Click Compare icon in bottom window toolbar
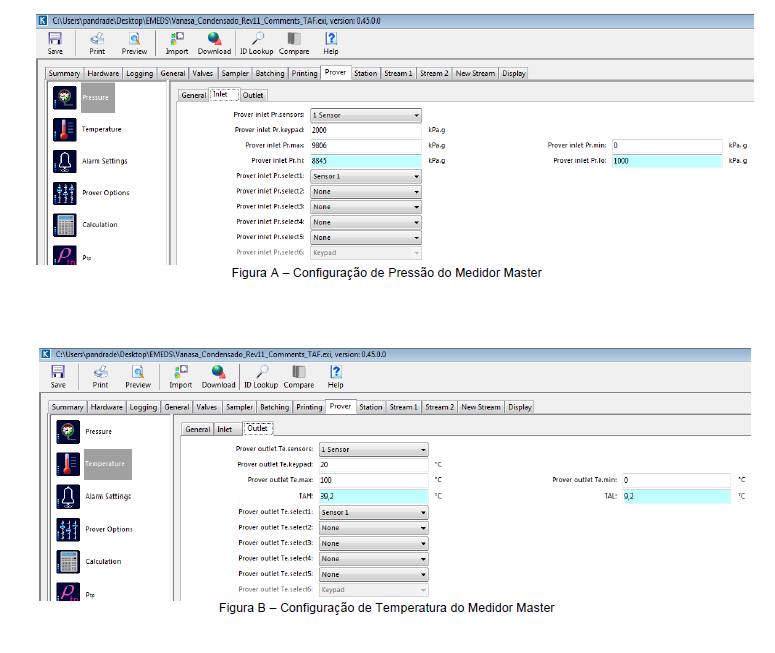Viewport: 775px width, 653px height. click(x=299, y=372)
